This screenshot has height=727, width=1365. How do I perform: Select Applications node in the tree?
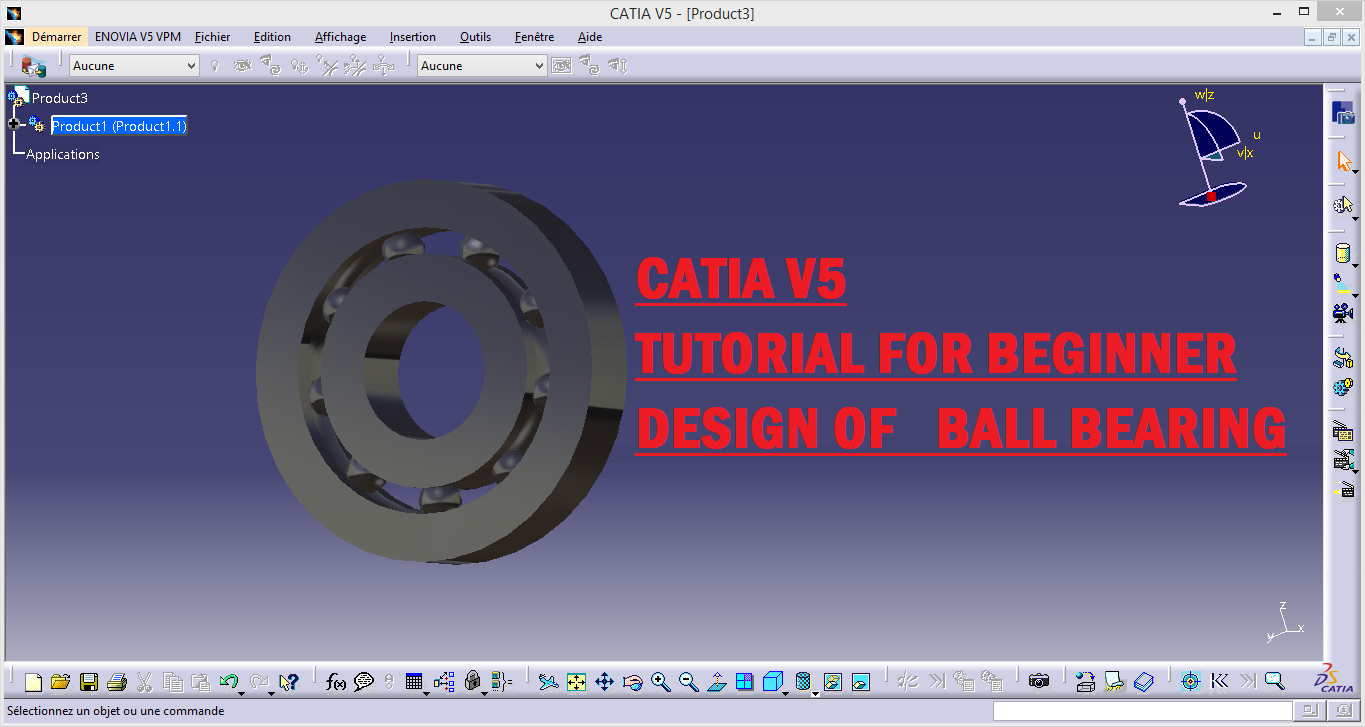[x=63, y=154]
